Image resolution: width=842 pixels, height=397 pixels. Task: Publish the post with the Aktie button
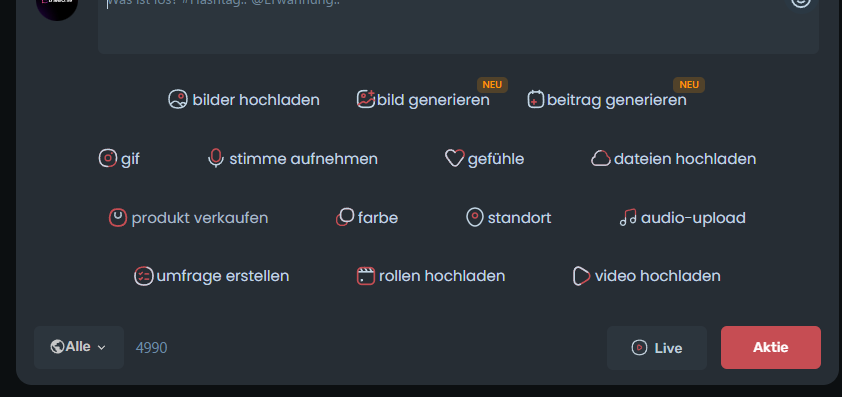coord(771,348)
